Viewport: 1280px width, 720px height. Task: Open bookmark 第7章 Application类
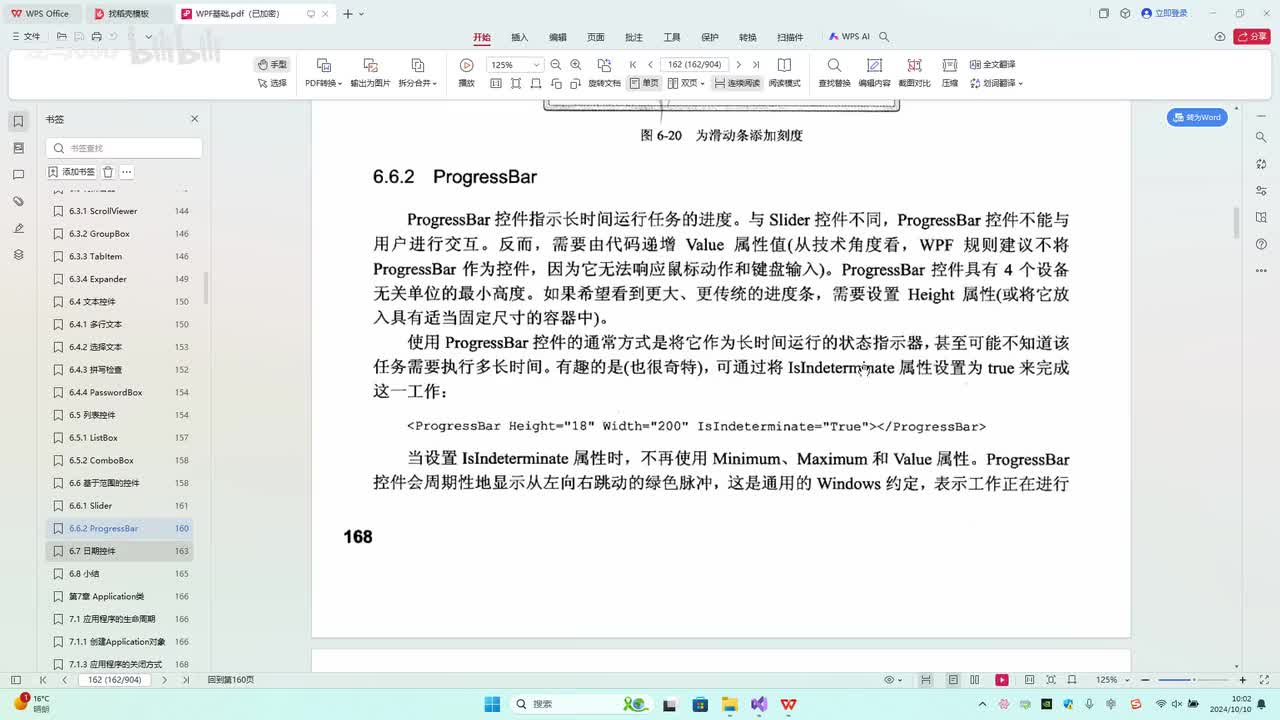(120, 596)
